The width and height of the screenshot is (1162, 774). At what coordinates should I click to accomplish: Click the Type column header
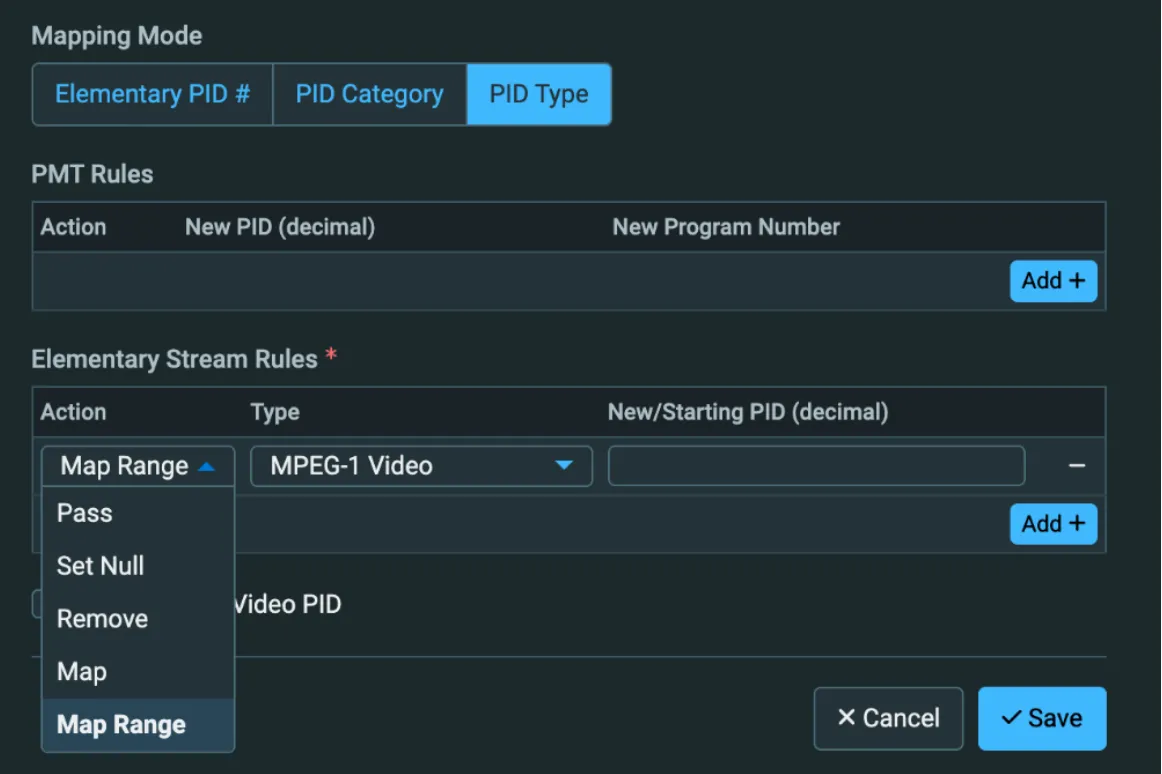point(275,412)
